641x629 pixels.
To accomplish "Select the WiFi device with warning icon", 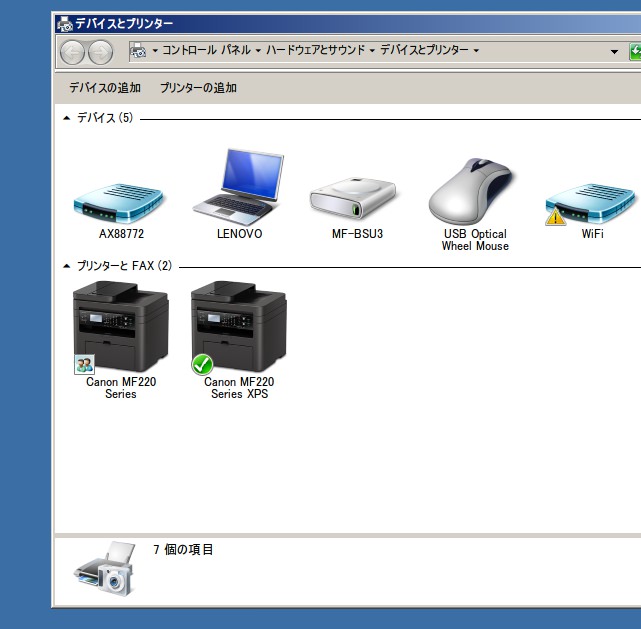I will 590,204.
